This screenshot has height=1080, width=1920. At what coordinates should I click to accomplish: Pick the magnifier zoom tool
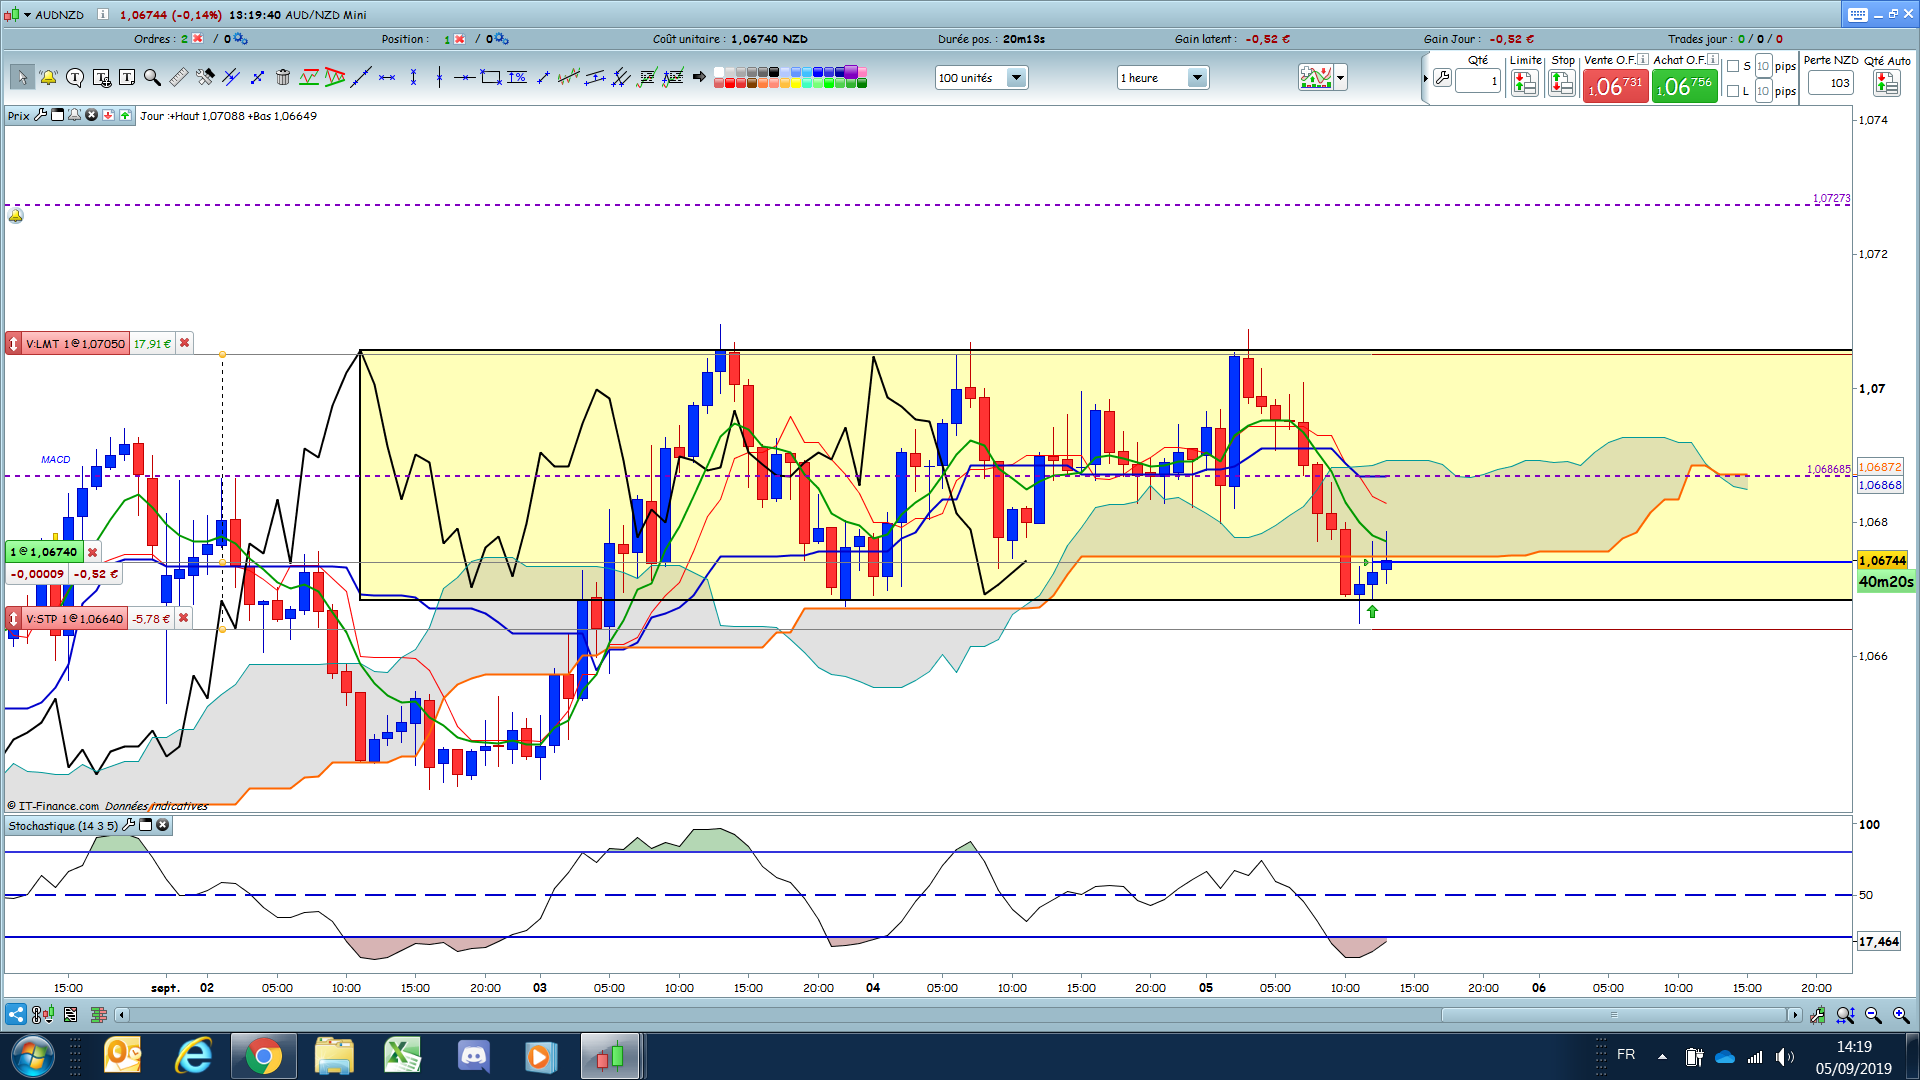tap(152, 77)
